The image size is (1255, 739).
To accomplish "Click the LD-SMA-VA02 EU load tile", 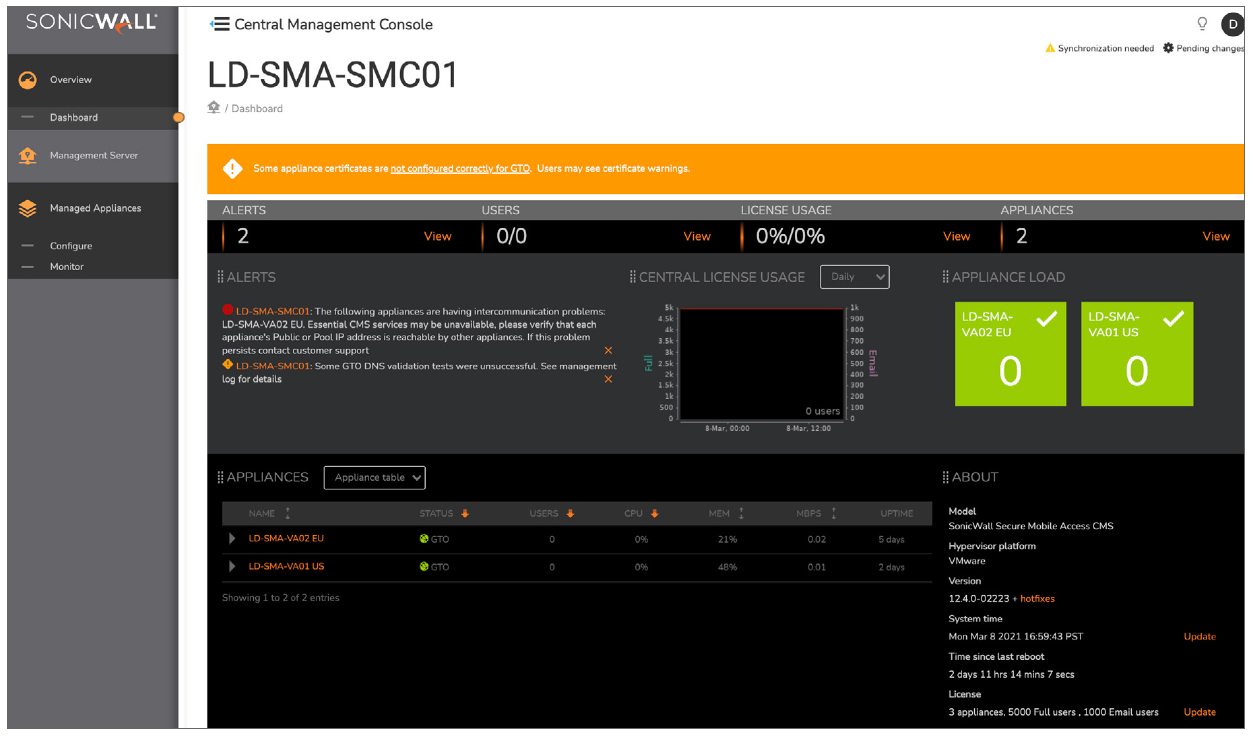I will (1010, 354).
